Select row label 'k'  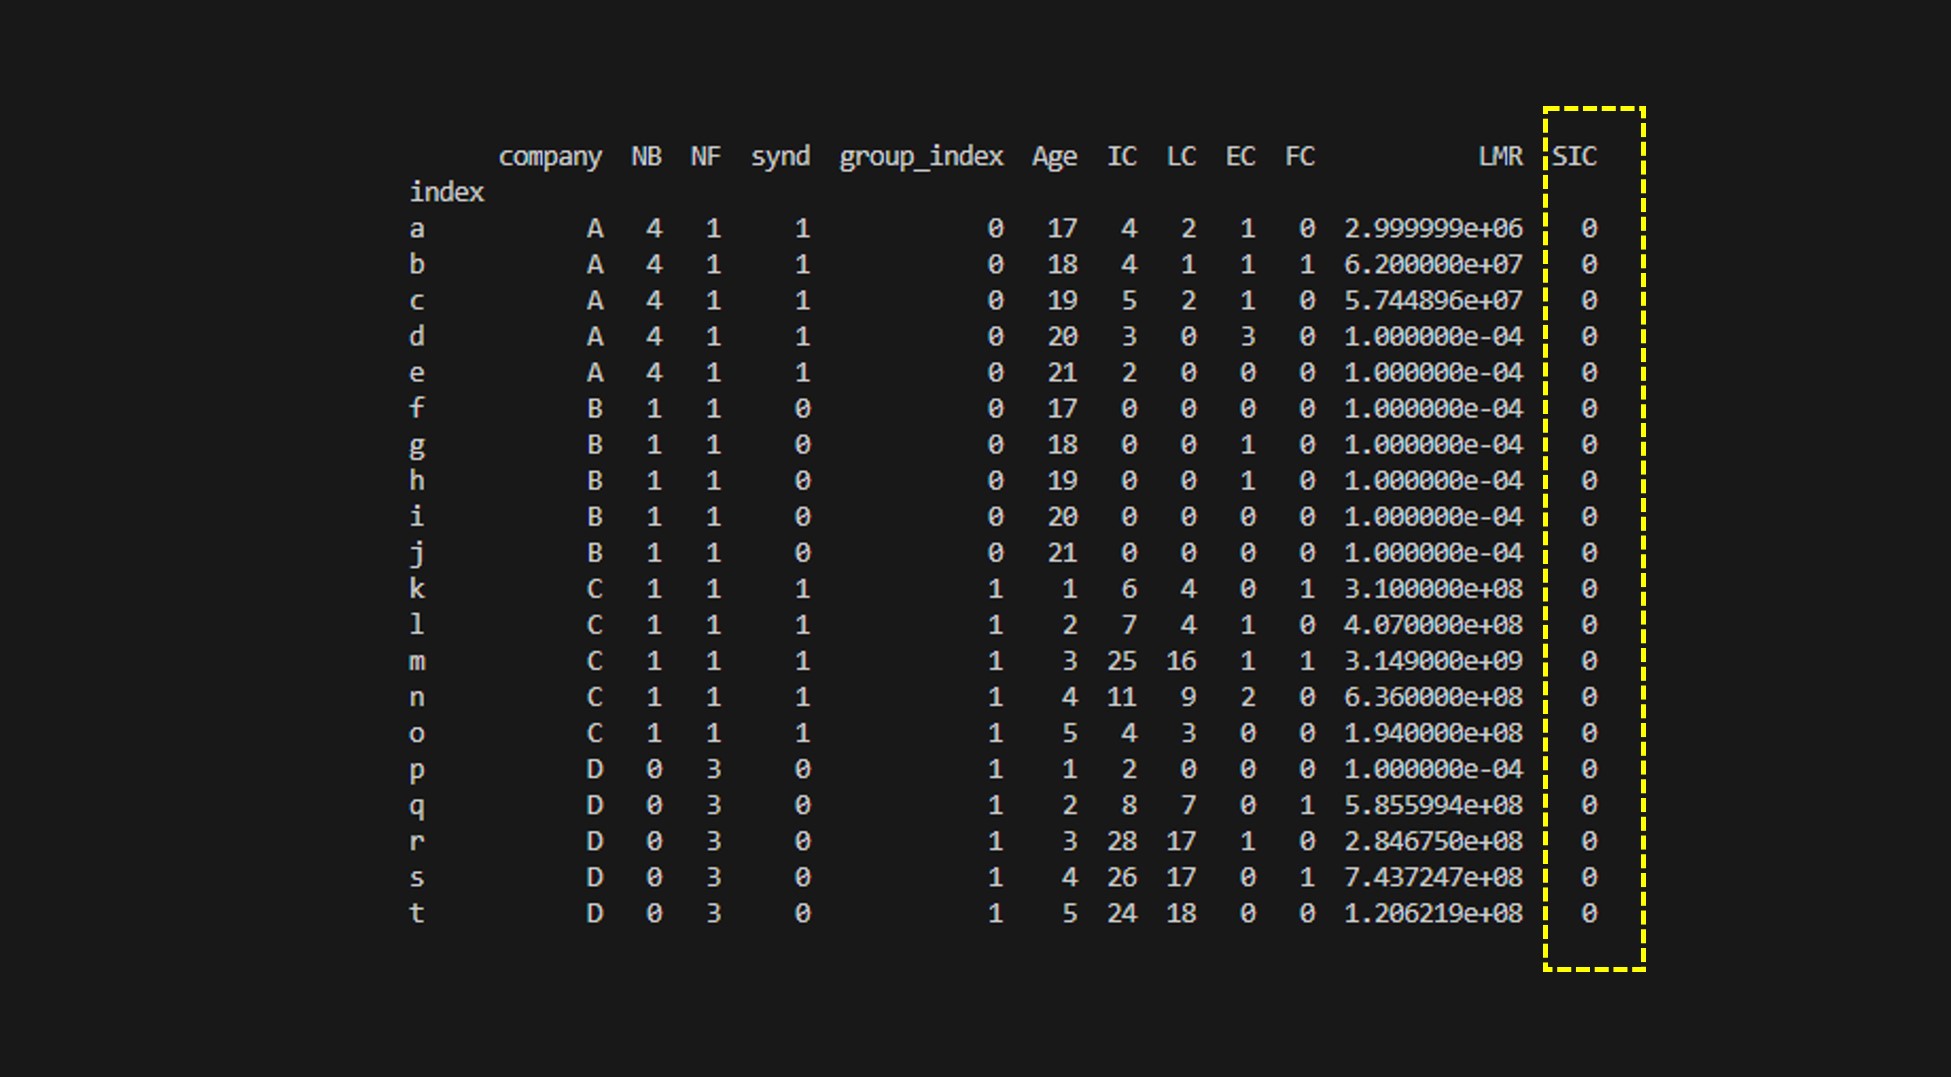[x=417, y=589]
